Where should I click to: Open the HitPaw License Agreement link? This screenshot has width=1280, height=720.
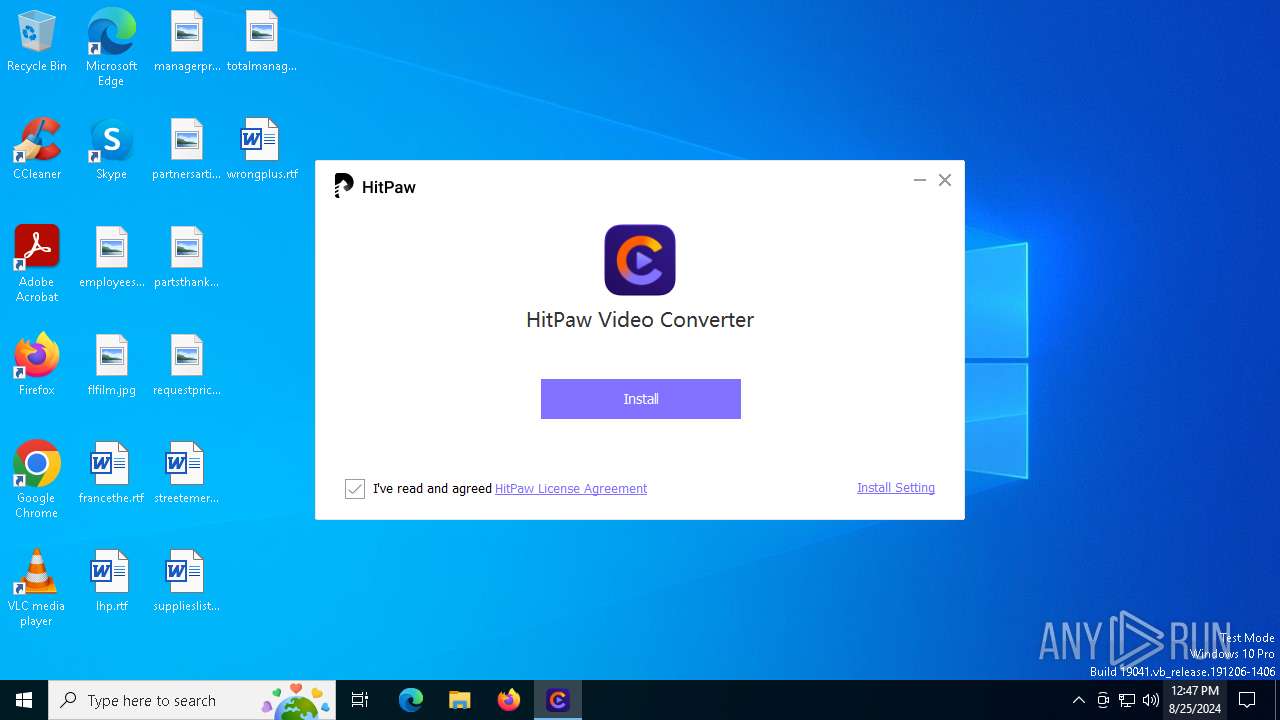571,489
